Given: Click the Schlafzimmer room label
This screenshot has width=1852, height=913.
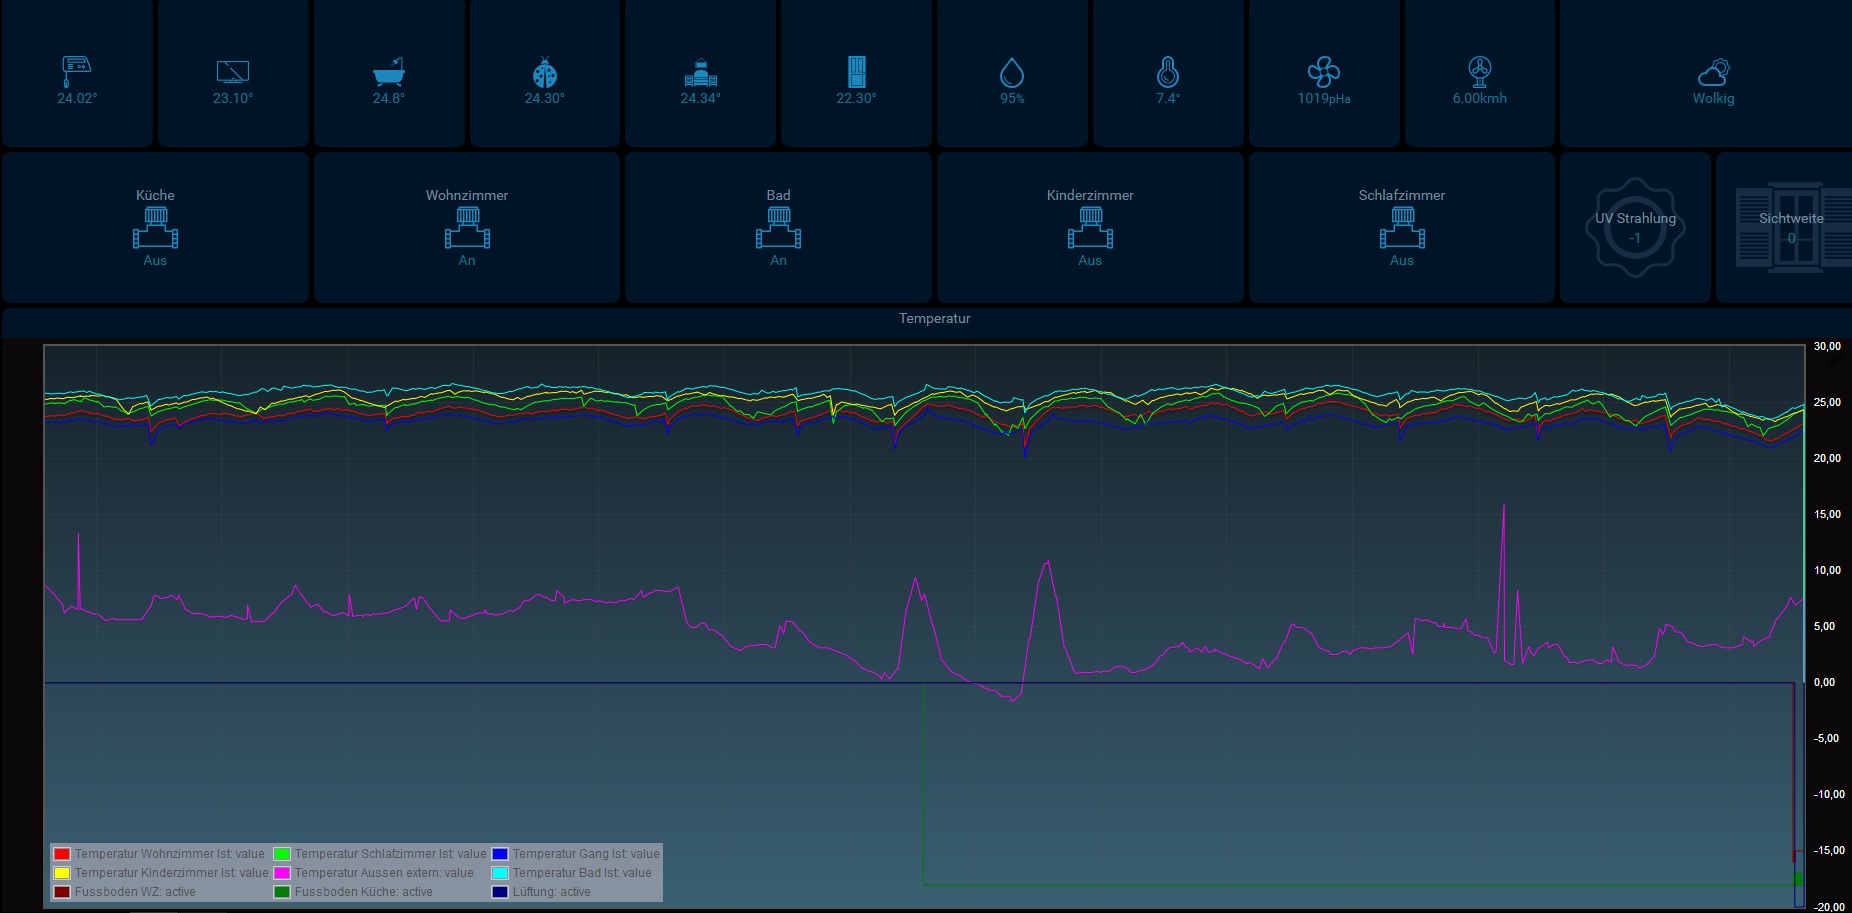Looking at the screenshot, I should pos(1402,195).
